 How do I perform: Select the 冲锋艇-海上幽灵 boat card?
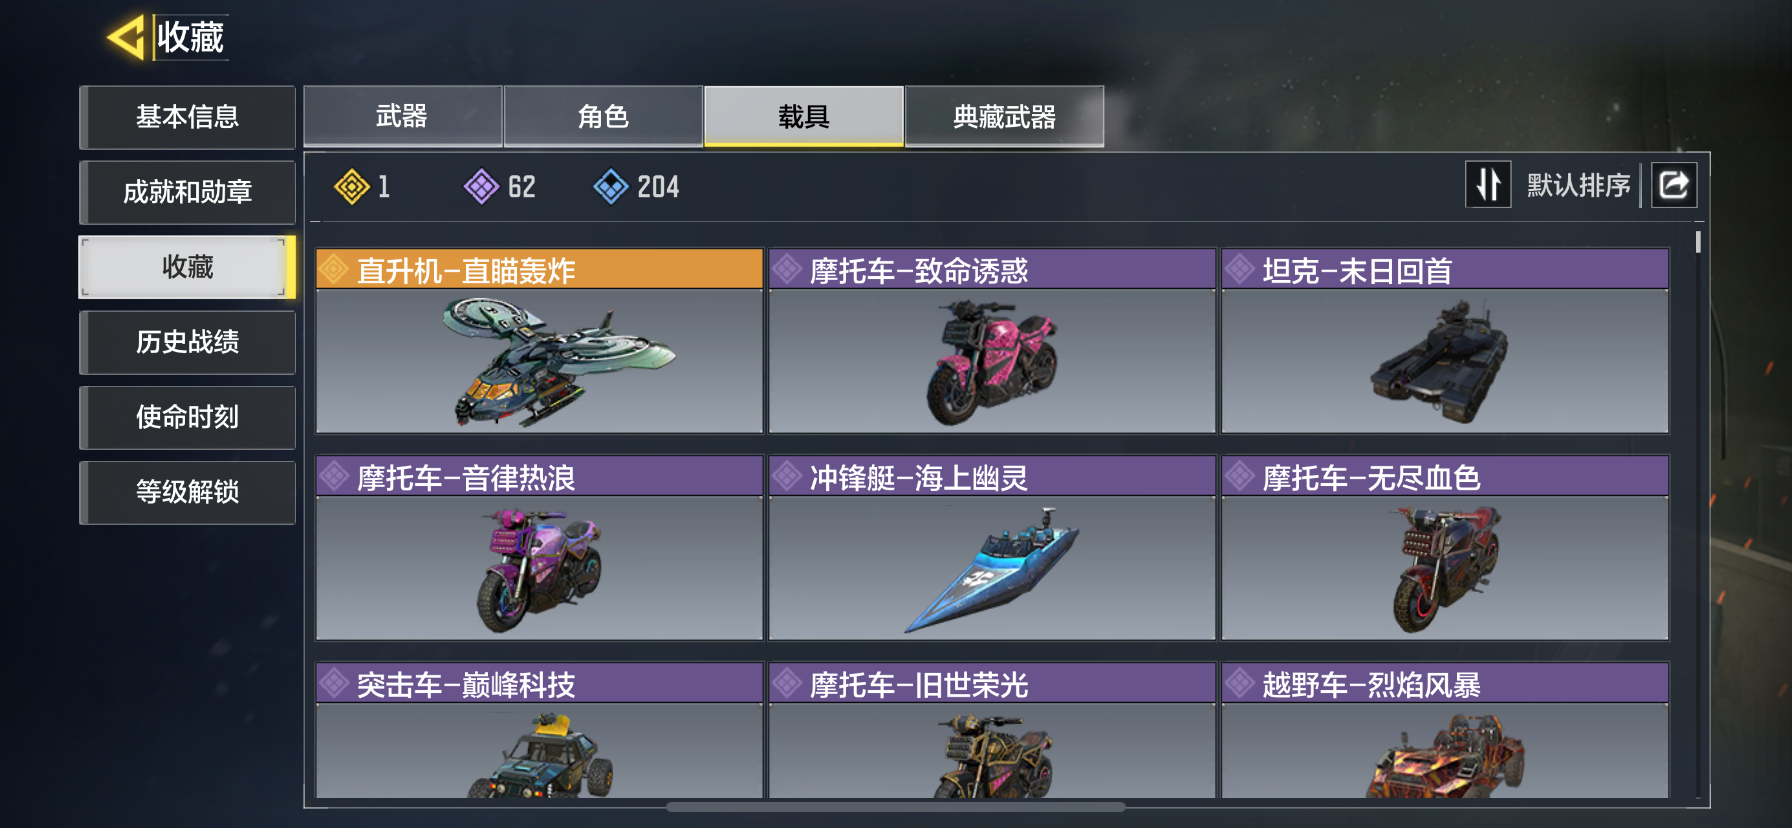point(992,548)
